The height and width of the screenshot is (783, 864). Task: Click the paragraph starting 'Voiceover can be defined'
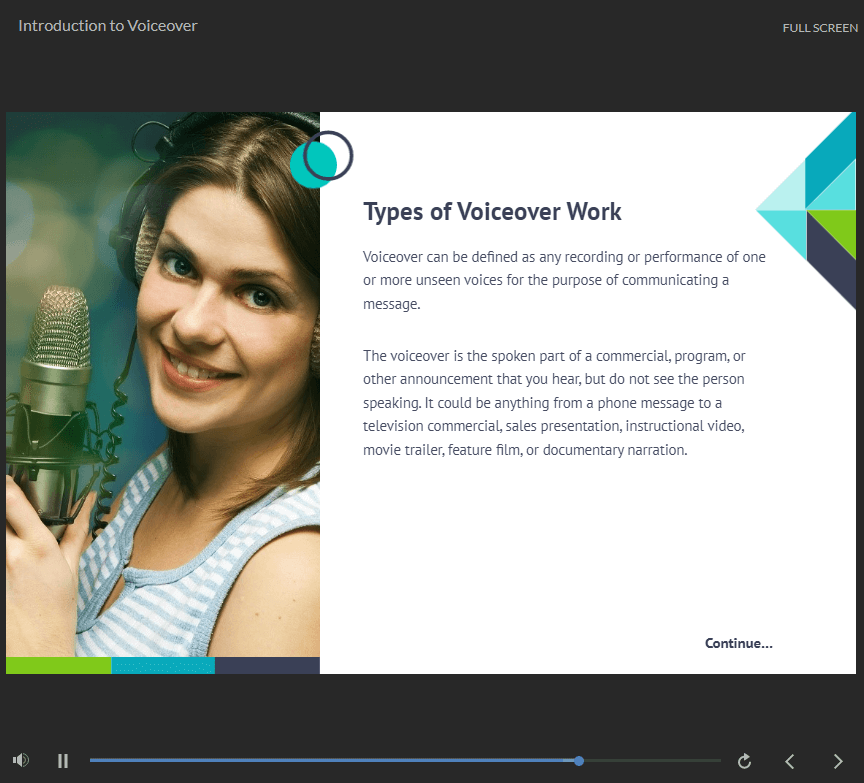pyautogui.click(x=564, y=280)
